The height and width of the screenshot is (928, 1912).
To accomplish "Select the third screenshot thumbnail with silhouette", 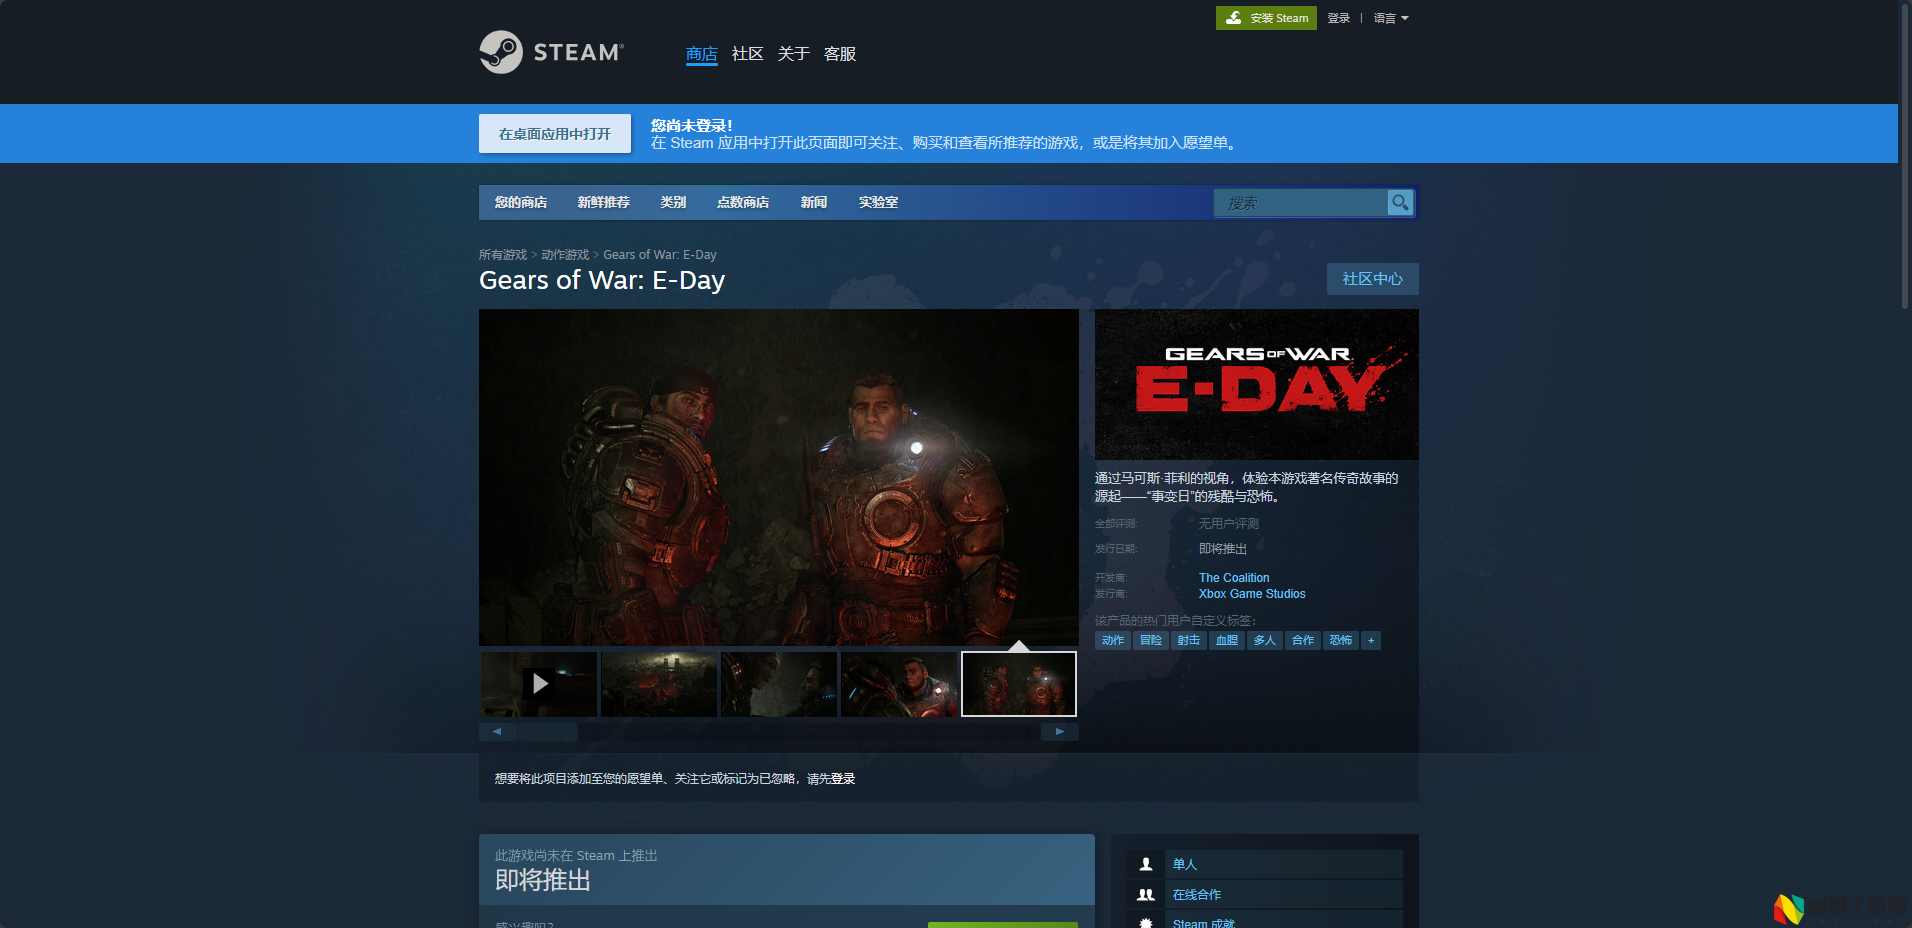I will click(x=779, y=684).
